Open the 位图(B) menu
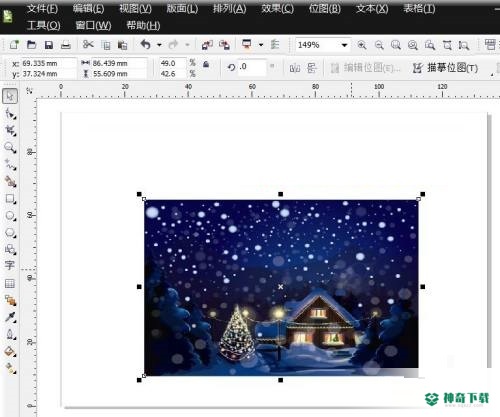Image resolution: width=500 pixels, height=417 pixels. tap(324, 9)
